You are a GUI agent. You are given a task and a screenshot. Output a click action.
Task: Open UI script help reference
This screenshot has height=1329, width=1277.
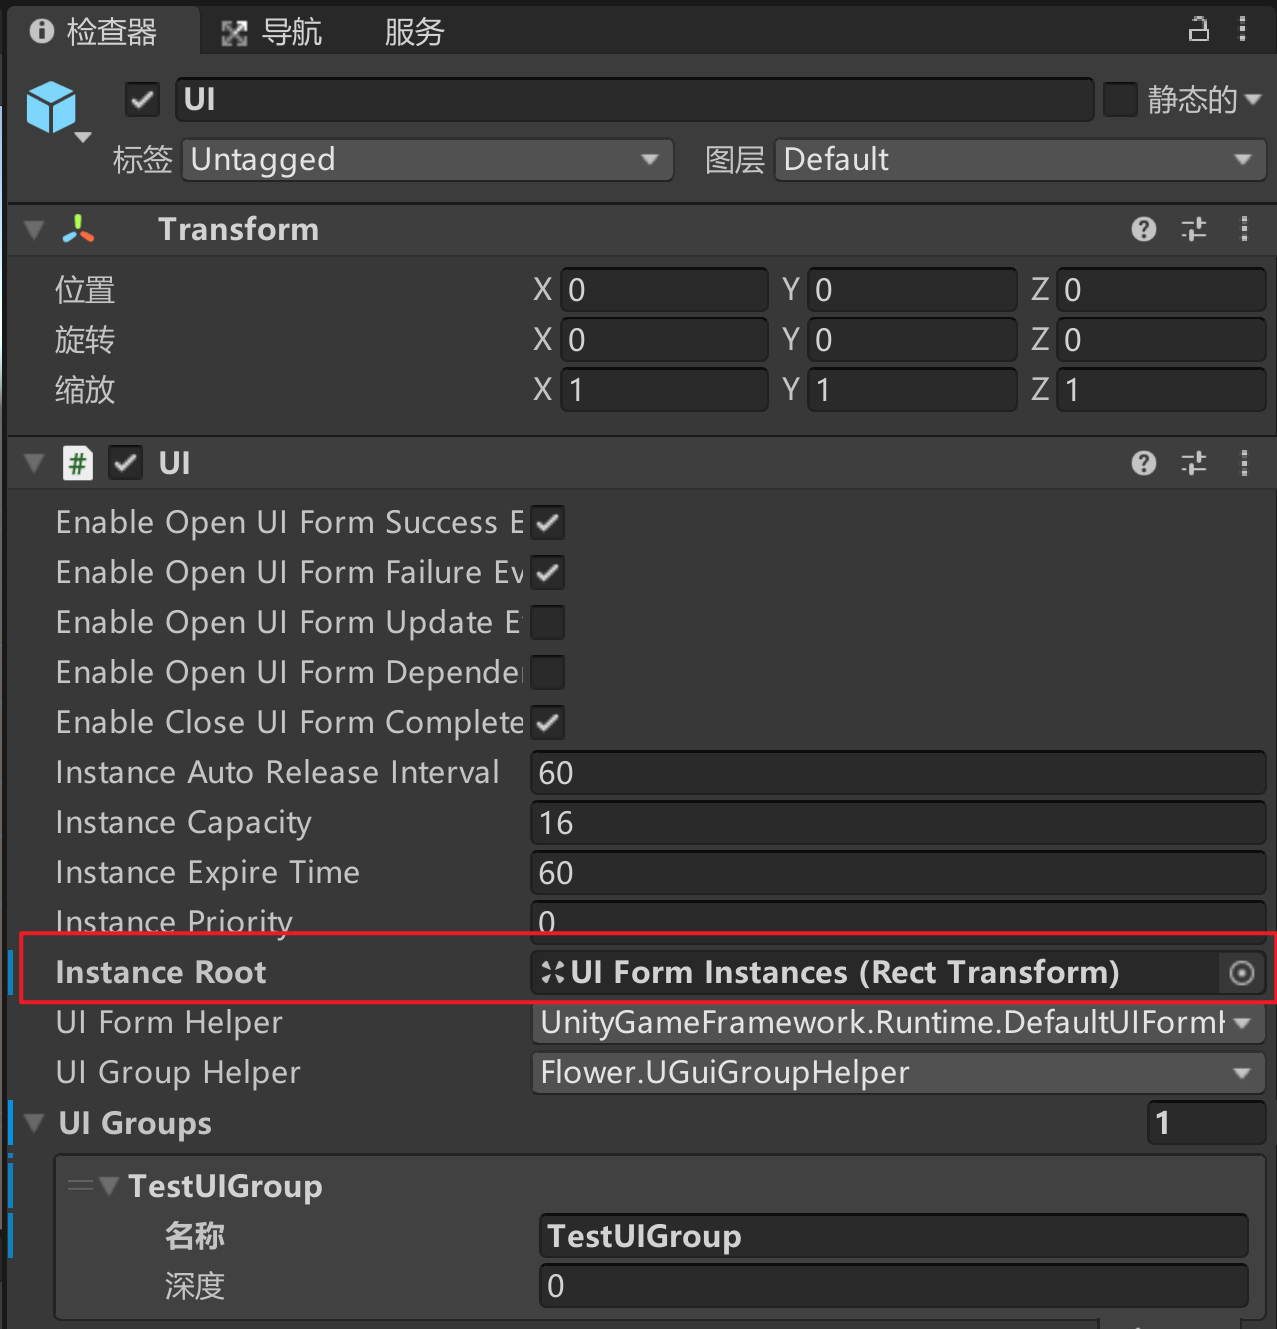click(x=1144, y=463)
